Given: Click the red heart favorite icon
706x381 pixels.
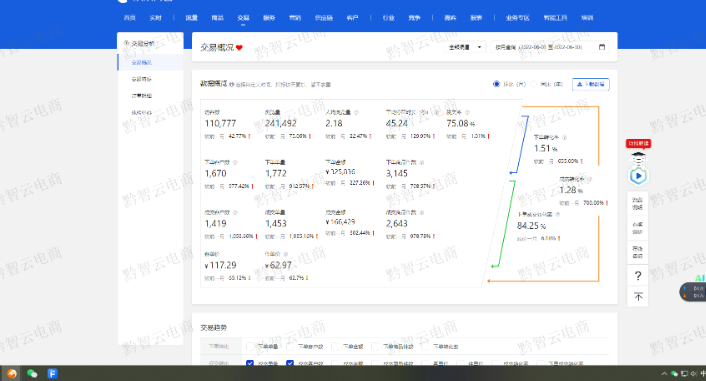Looking at the screenshot, I should click(x=239, y=47).
